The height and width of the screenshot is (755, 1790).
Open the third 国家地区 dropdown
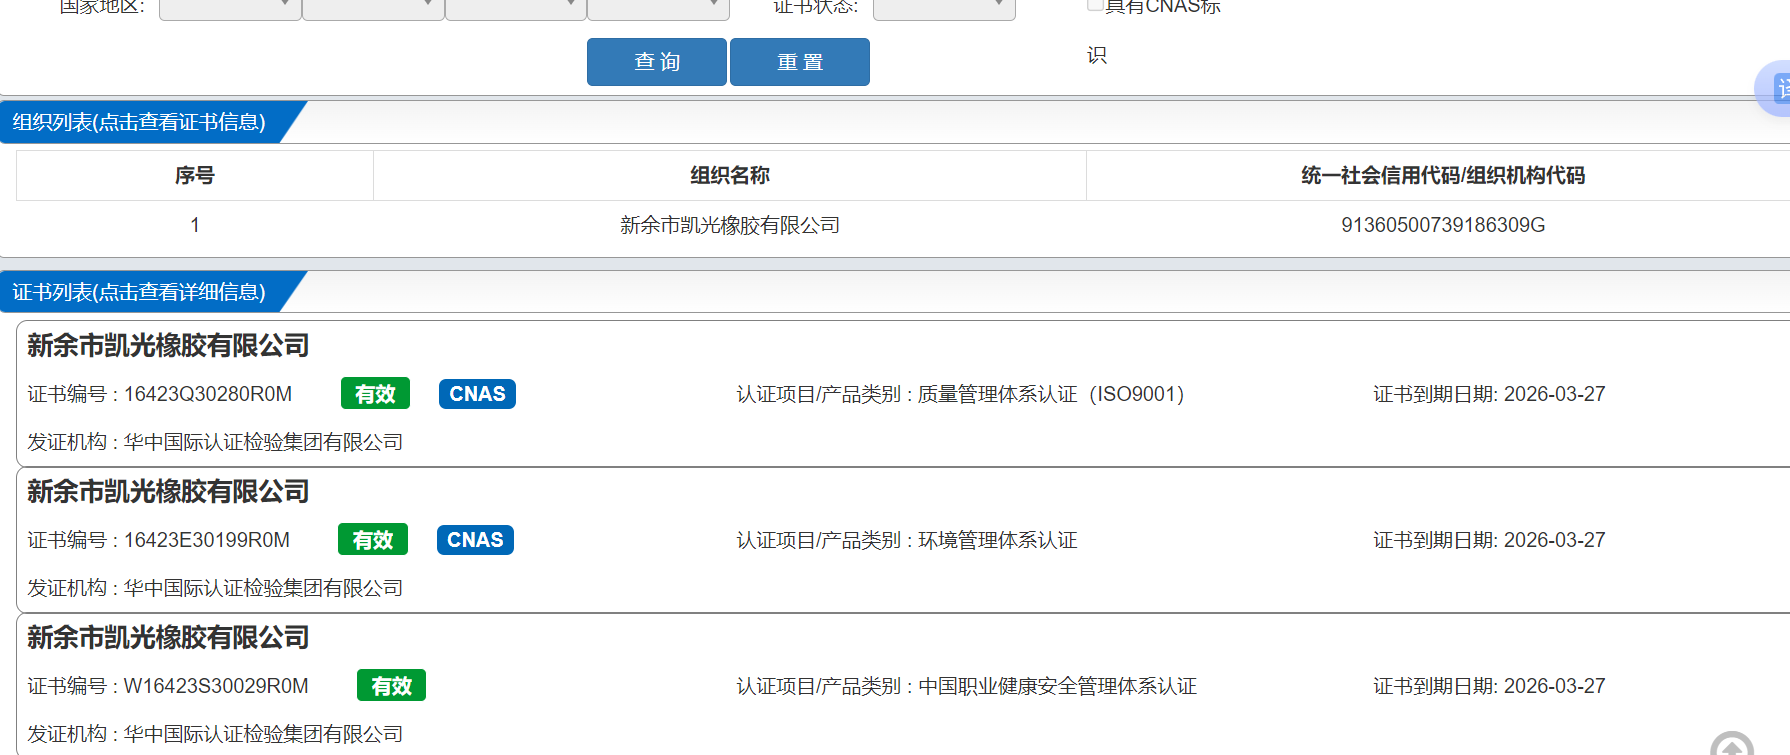516,8
